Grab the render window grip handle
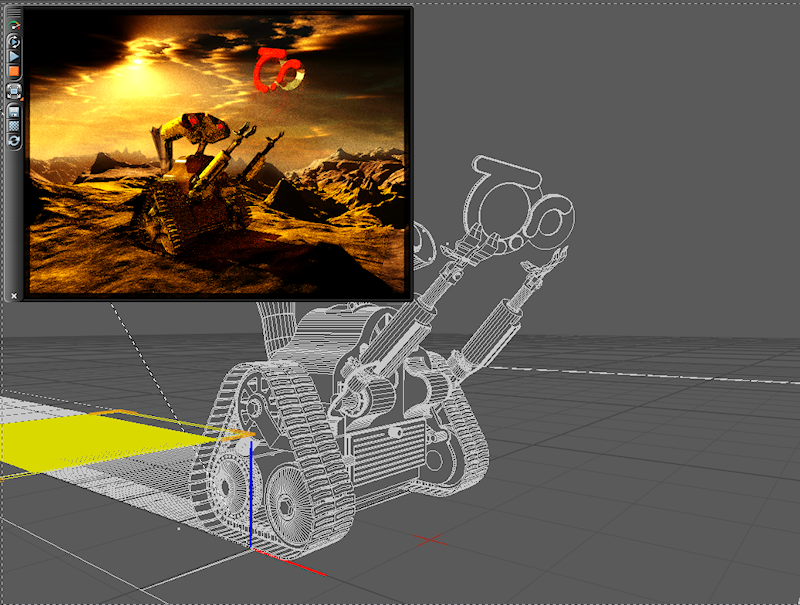 pos(14,13)
